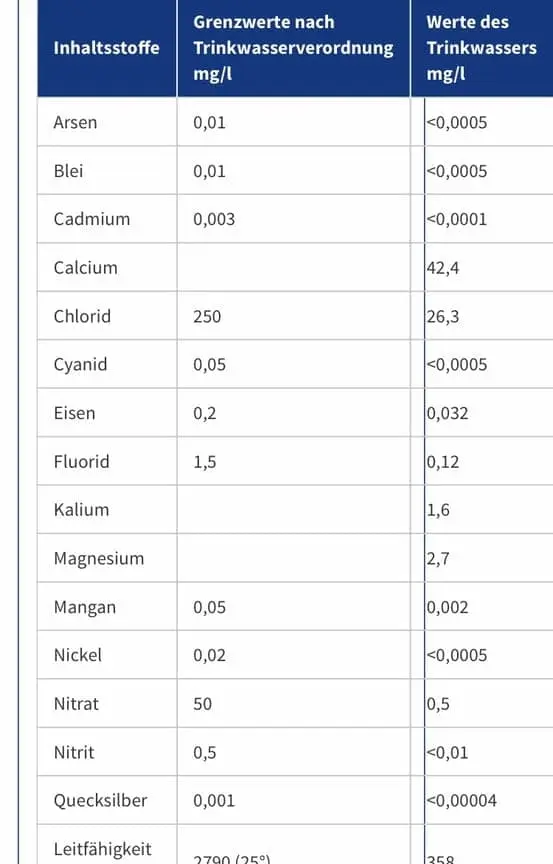Select the Nitrat limit value 50

point(202,704)
